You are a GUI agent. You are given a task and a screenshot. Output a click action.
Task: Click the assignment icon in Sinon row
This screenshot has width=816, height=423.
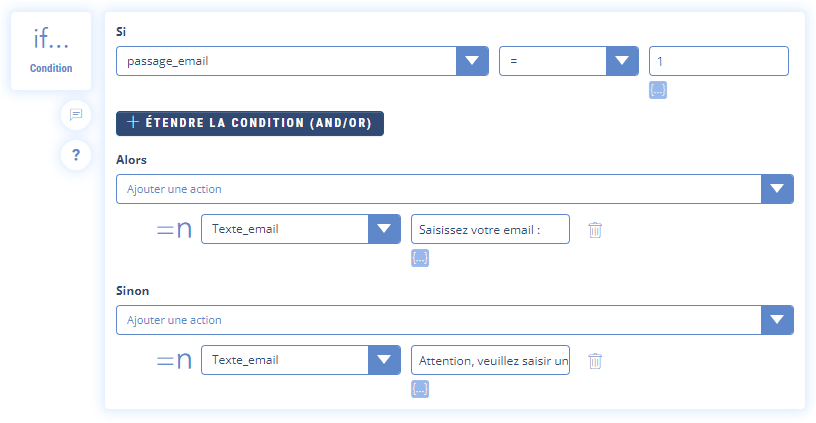tap(174, 361)
